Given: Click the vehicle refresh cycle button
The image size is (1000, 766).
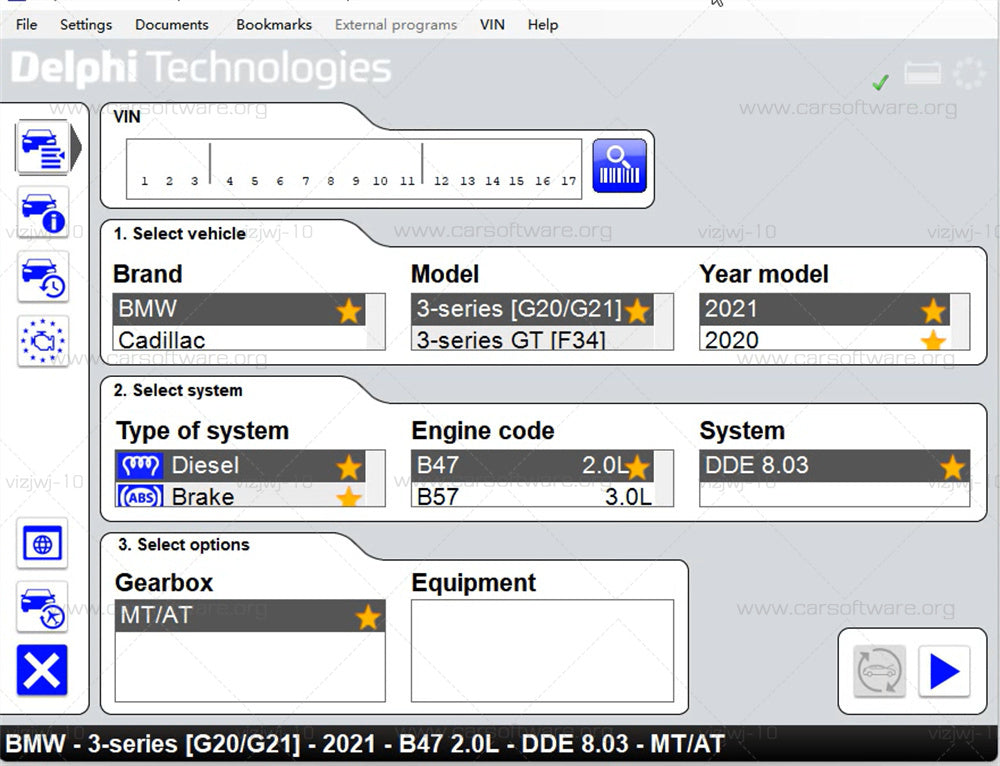Looking at the screenshot, I should pos(879,671).
